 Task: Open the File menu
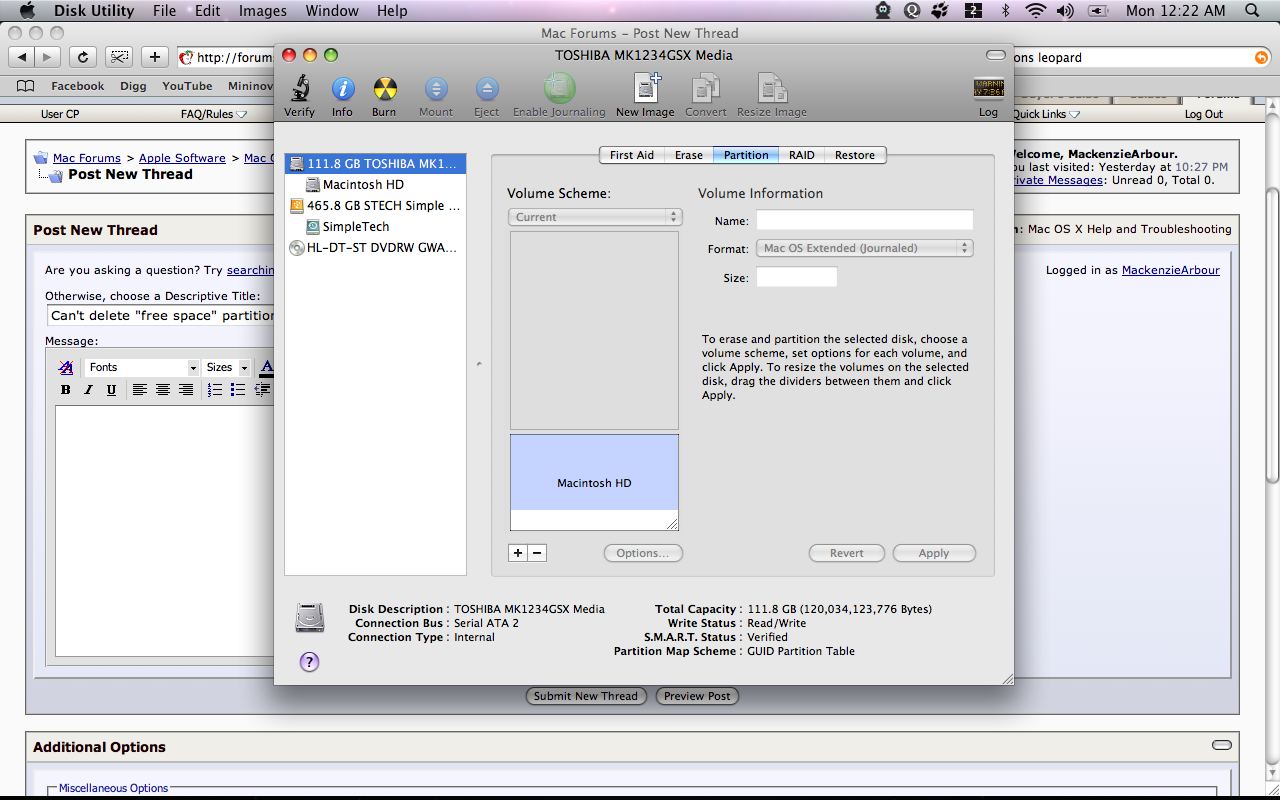point(165,11)
